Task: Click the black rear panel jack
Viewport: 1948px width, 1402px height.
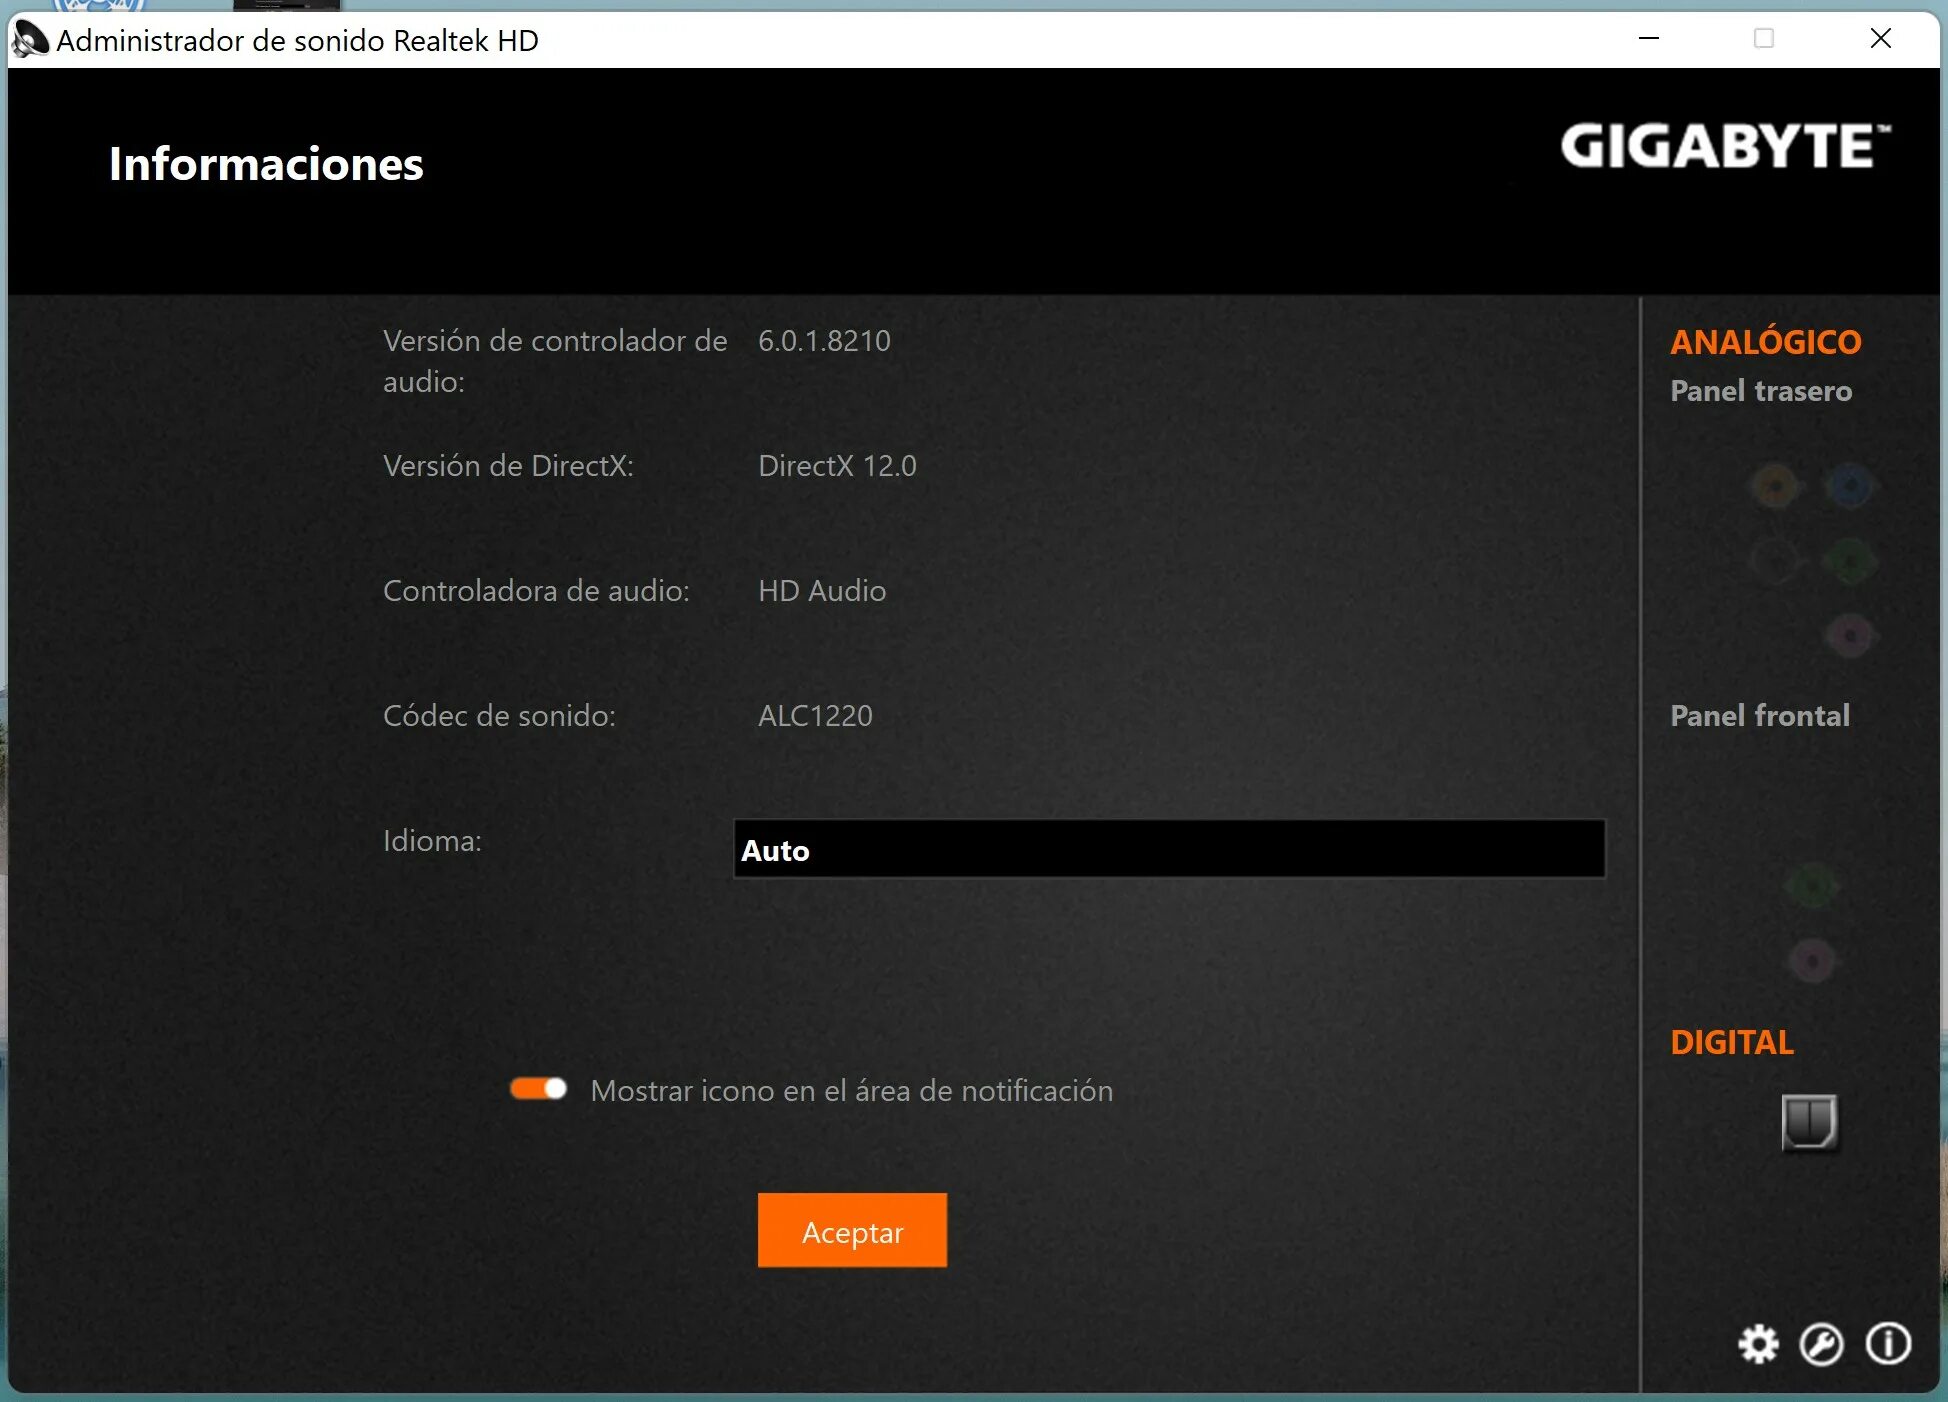Action: tap(1776, 561)
